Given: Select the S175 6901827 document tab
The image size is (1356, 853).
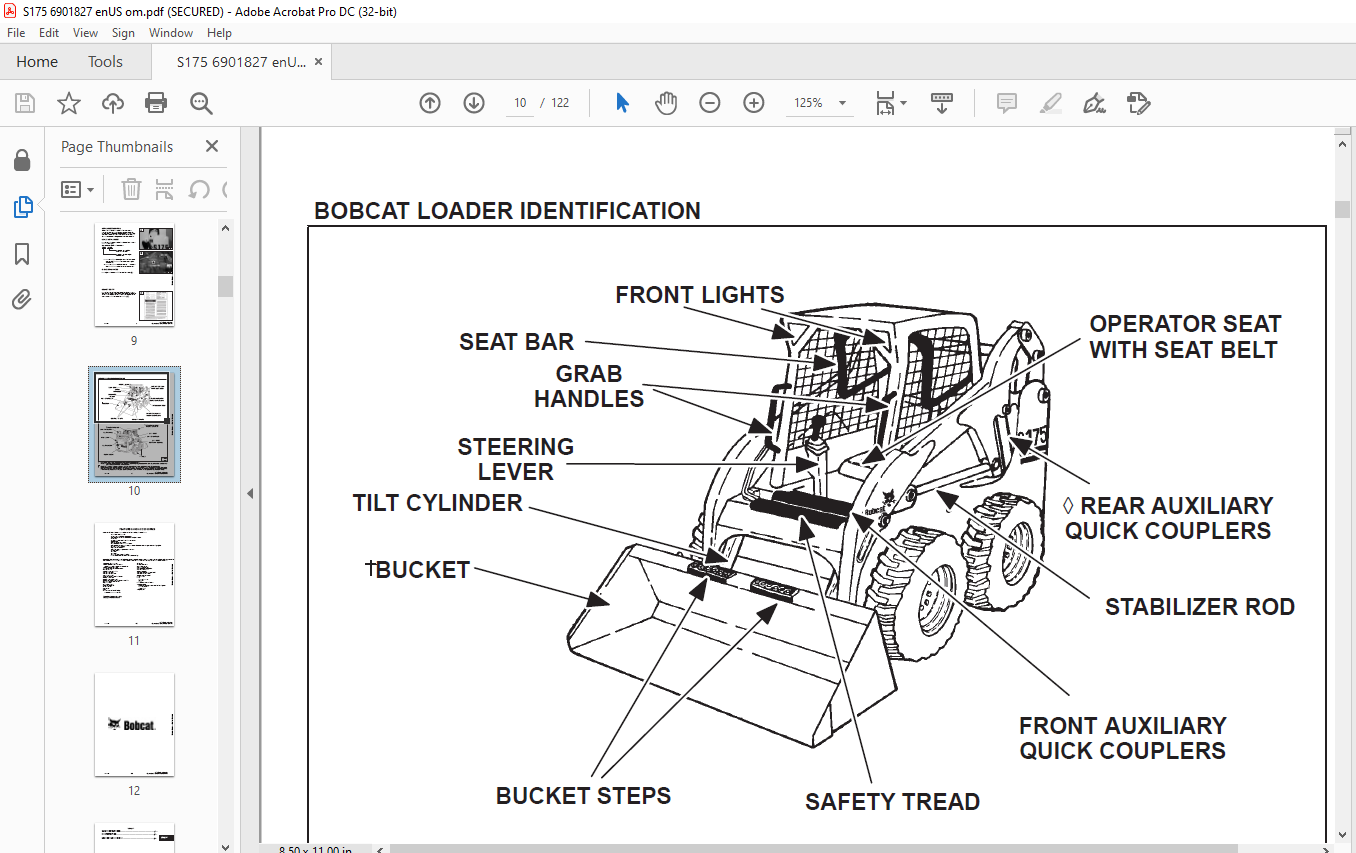Looking at the screenshot, I should [241, 62].
